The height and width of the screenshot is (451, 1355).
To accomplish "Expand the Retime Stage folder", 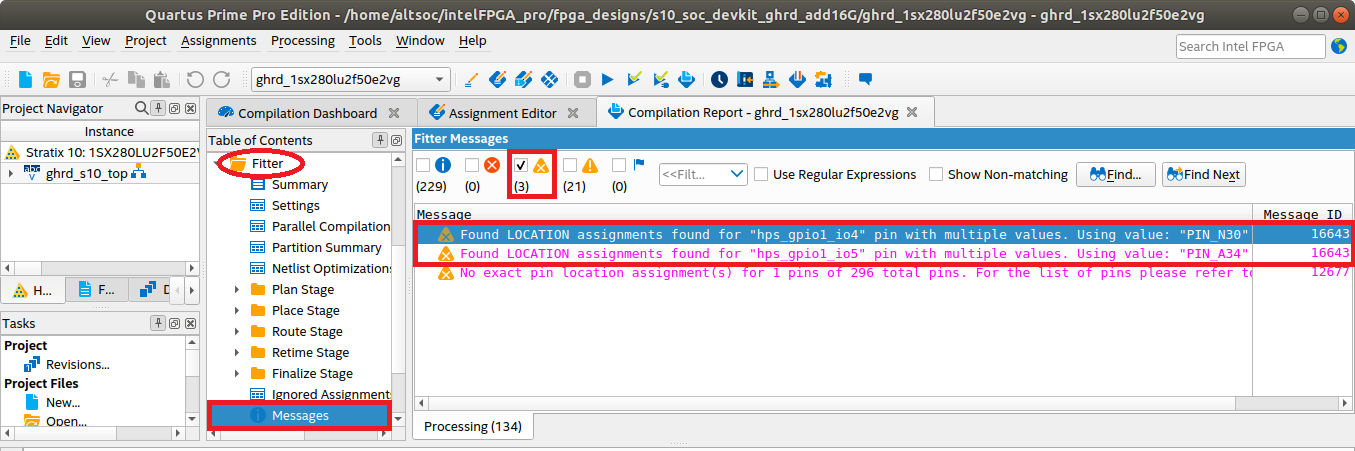I will tap(237, 352).
